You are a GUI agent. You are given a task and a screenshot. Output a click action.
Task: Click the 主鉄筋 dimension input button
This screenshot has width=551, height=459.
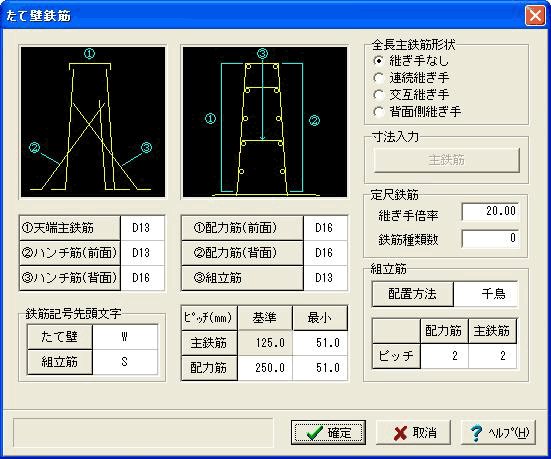(447, 160)
